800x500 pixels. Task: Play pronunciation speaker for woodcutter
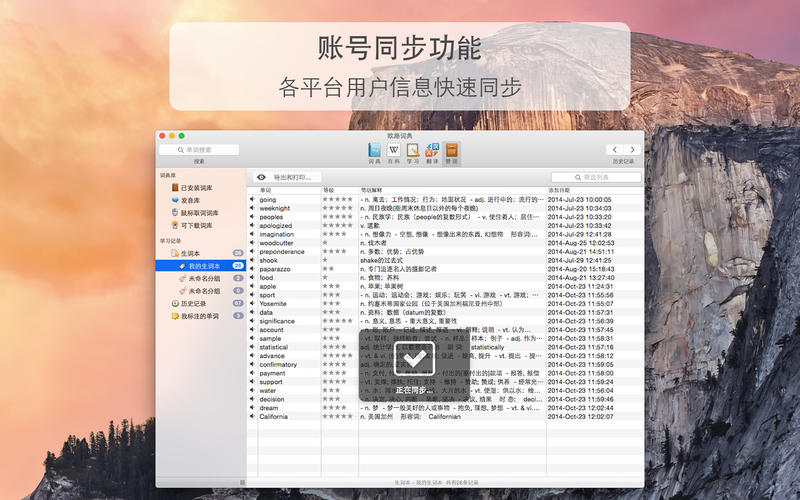252,243
